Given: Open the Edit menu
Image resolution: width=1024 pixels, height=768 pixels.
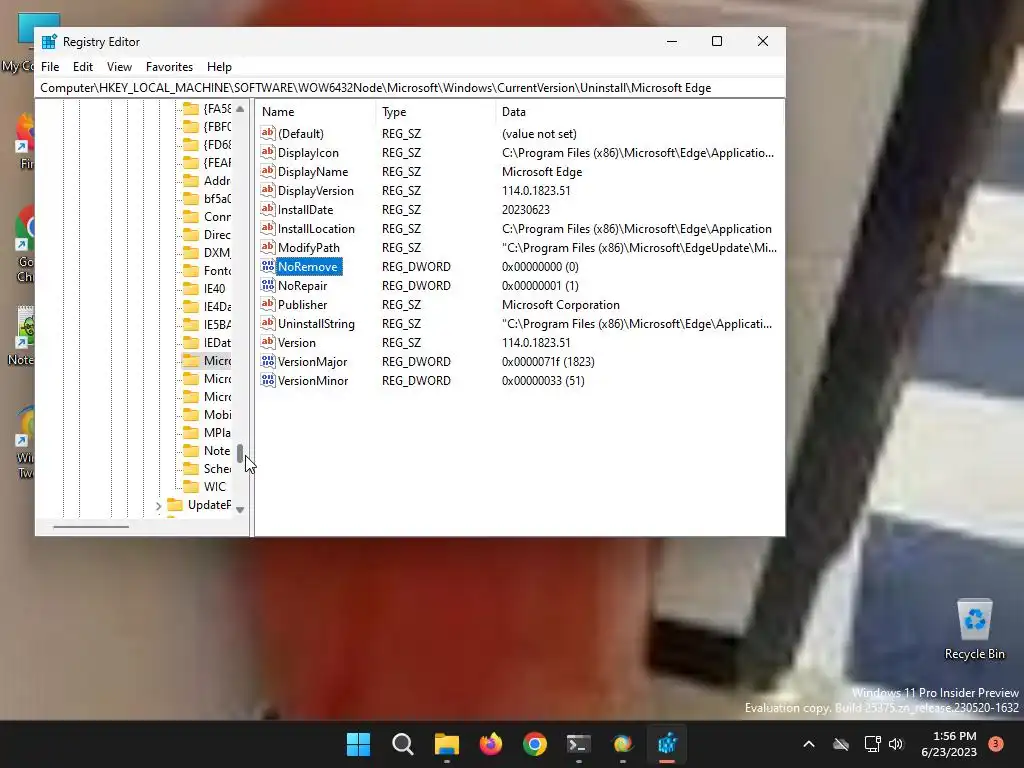Looking at the screenshot, I should point(82,67).
